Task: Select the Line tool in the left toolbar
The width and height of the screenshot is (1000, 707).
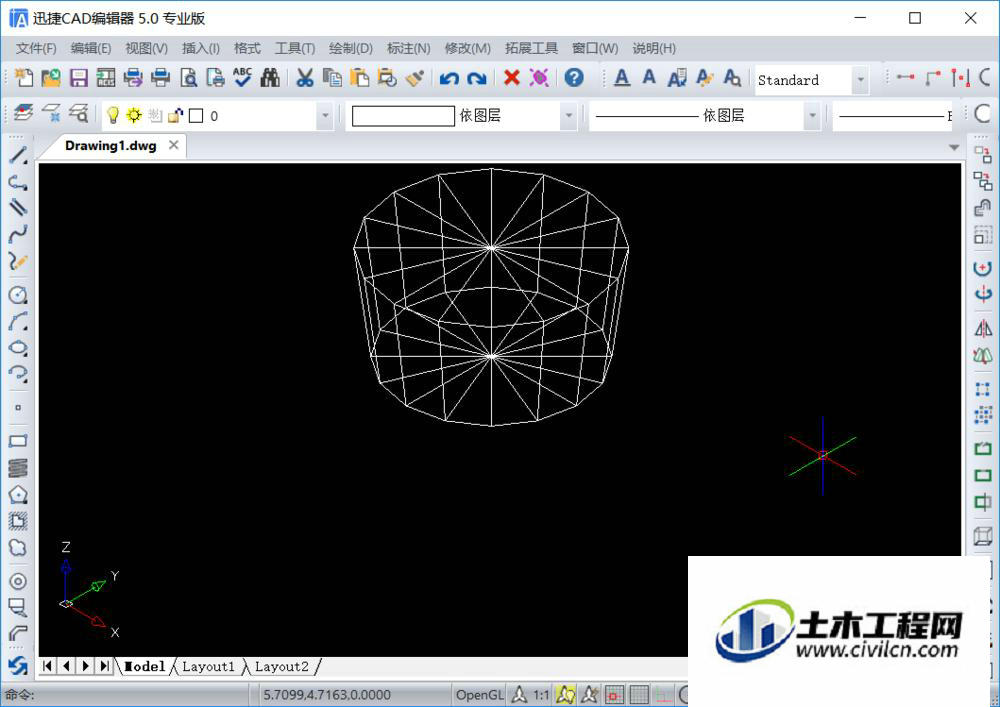Action: tap(18, 155)
